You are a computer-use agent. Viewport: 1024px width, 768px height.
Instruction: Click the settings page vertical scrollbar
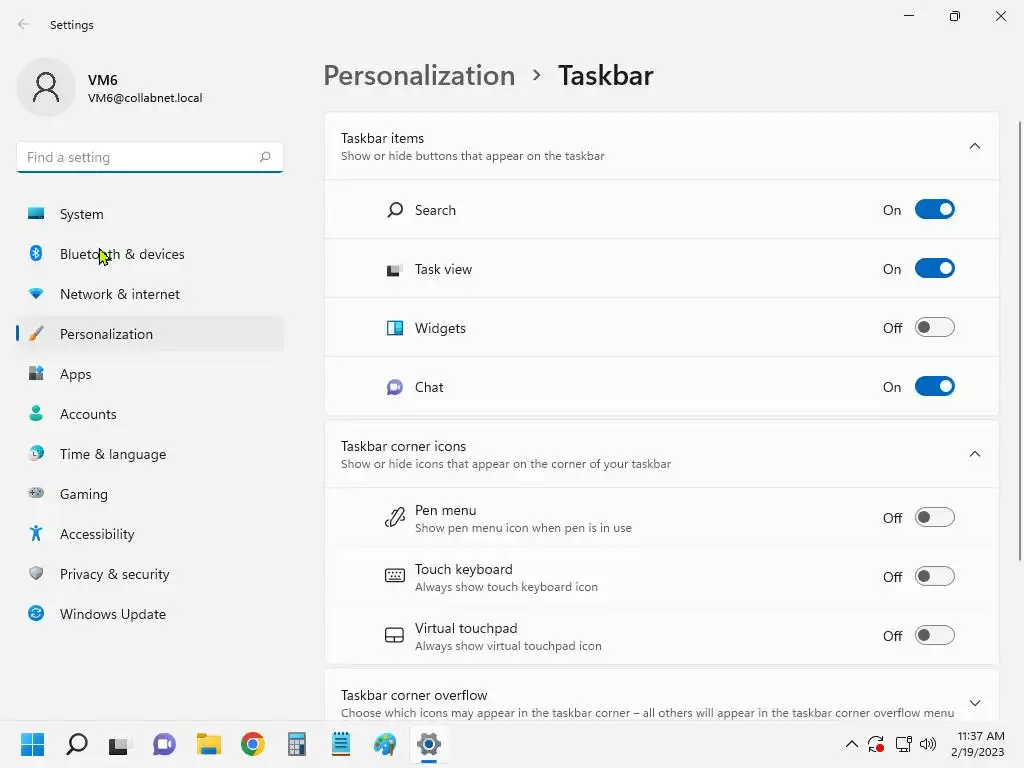(1020, 340)
